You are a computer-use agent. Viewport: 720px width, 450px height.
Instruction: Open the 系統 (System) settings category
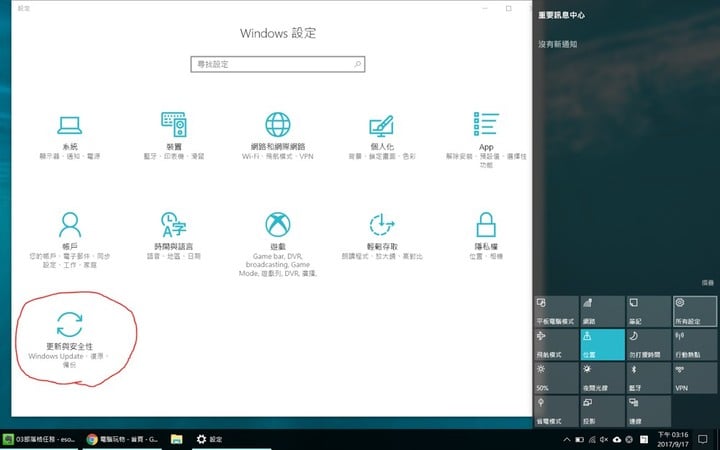click(x=70, y=137)
